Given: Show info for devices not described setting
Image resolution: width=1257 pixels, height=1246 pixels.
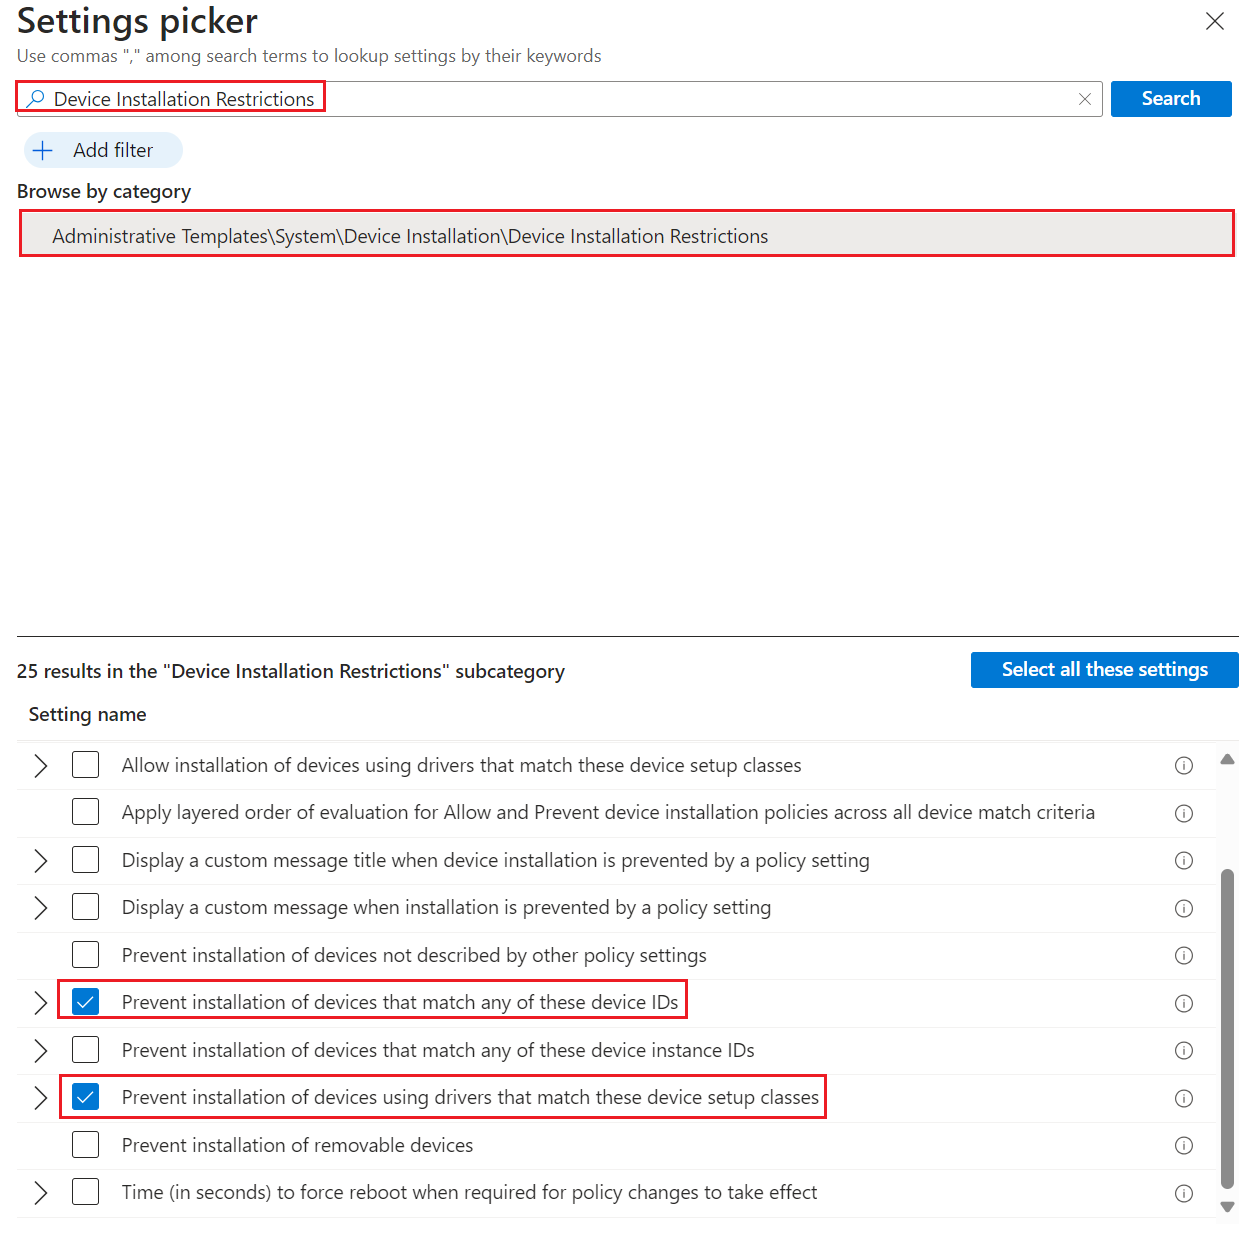Looking at the screenshot, I should click(1184, 956).
